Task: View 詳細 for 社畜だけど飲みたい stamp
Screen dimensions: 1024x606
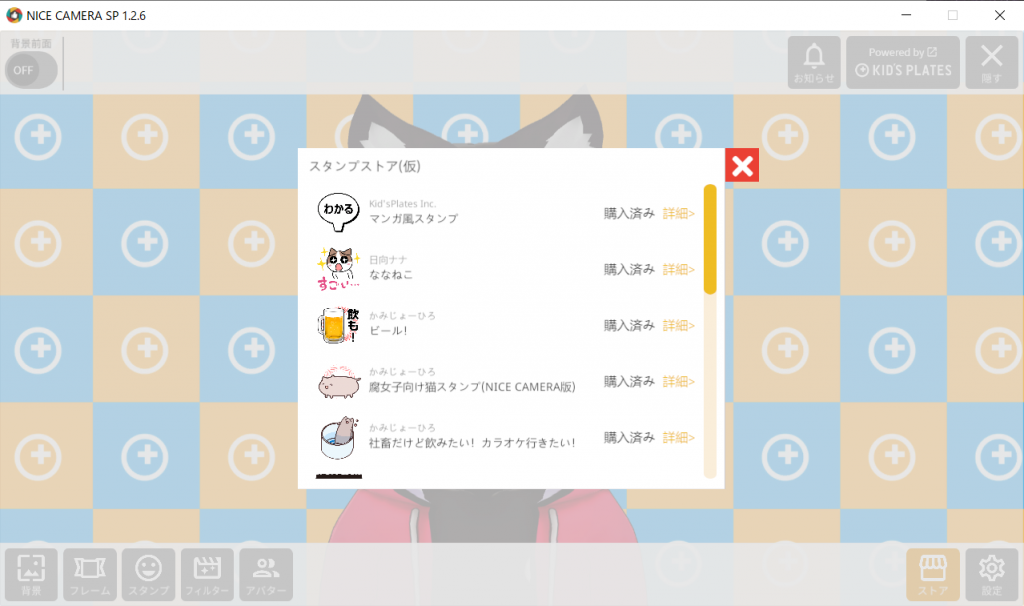Action: 679,438
